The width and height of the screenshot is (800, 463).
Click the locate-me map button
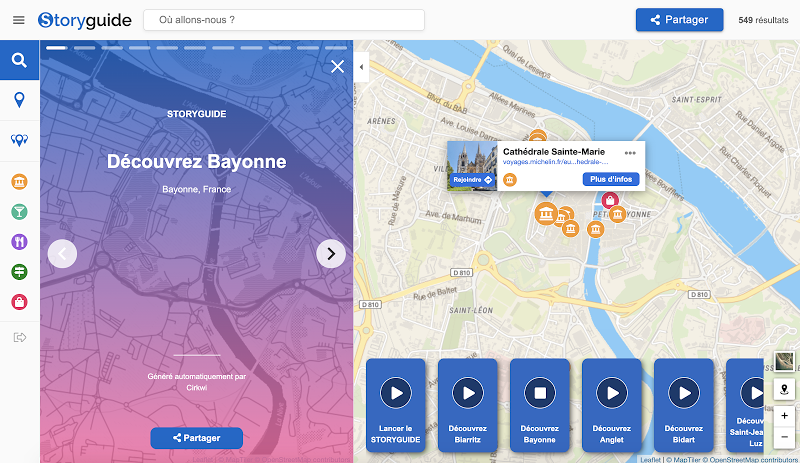(x=784, y=390)
